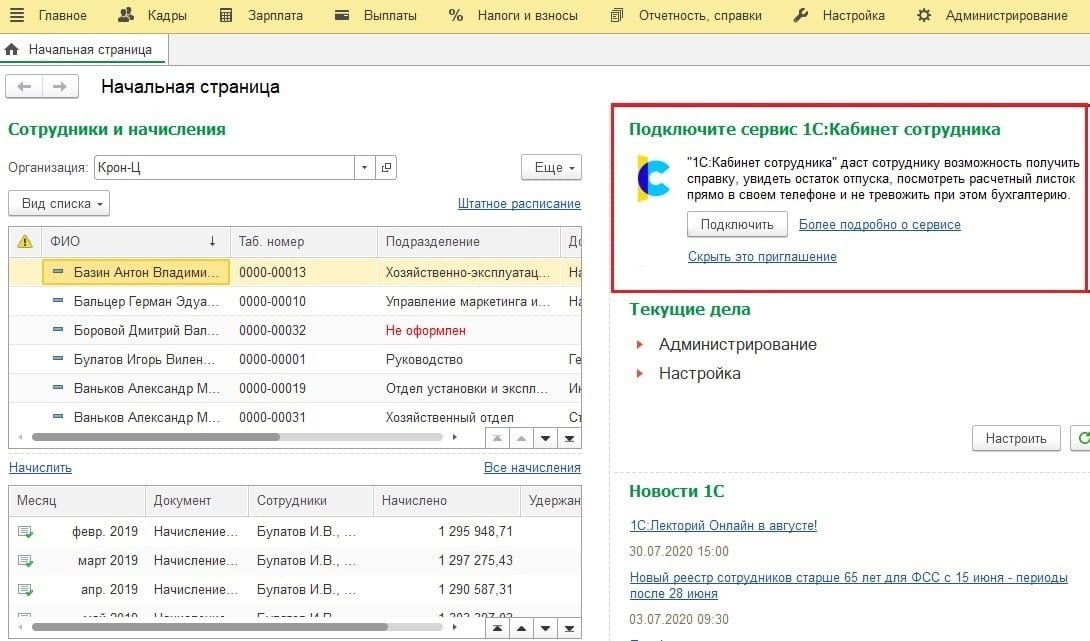Open the Штатное расписание link
This screenshot has height=641, width=1090.
[x=519, y=203]
